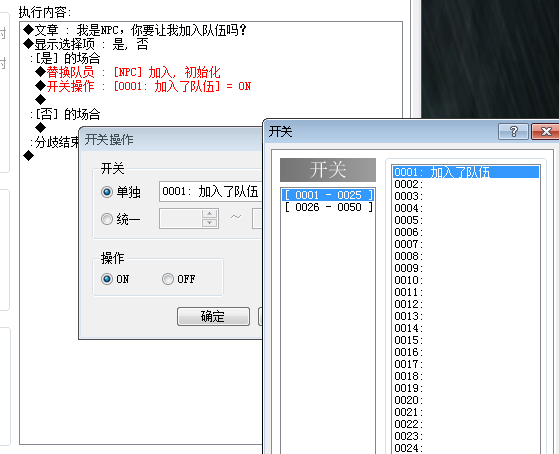Select switch 0008 in the list
The image size is (559, 454).
[x=466, y=256]
